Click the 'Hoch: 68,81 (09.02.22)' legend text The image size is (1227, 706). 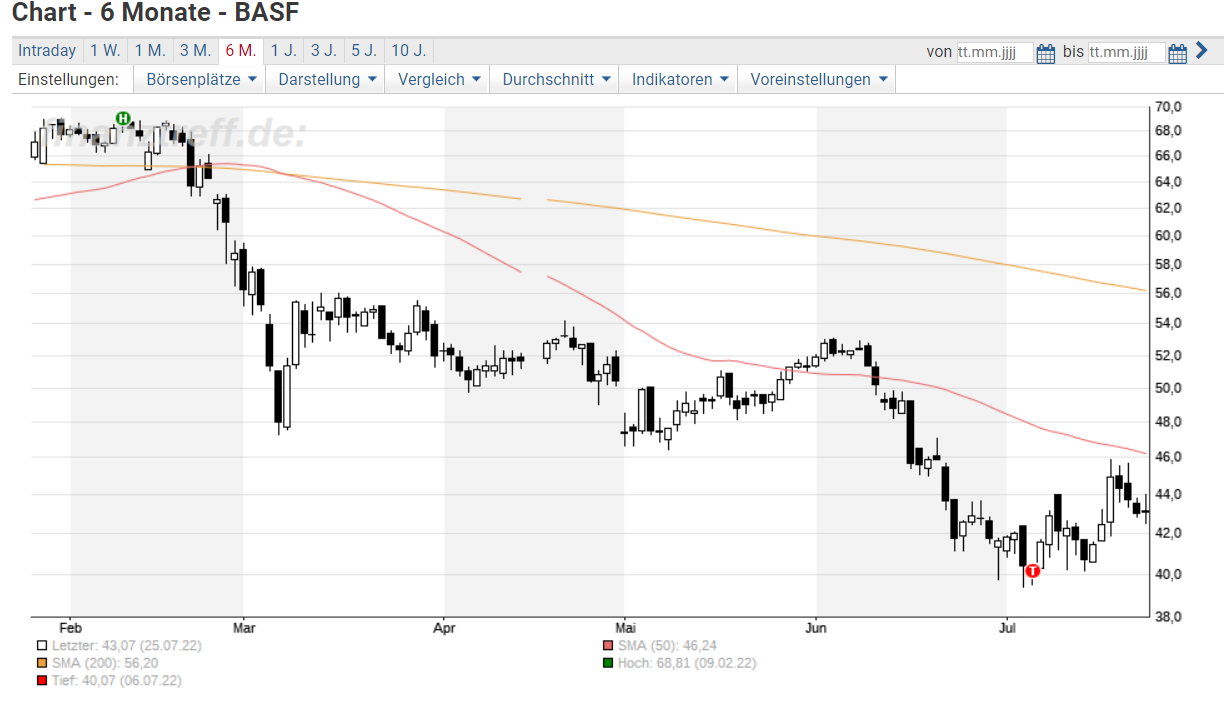coord(687,663)
